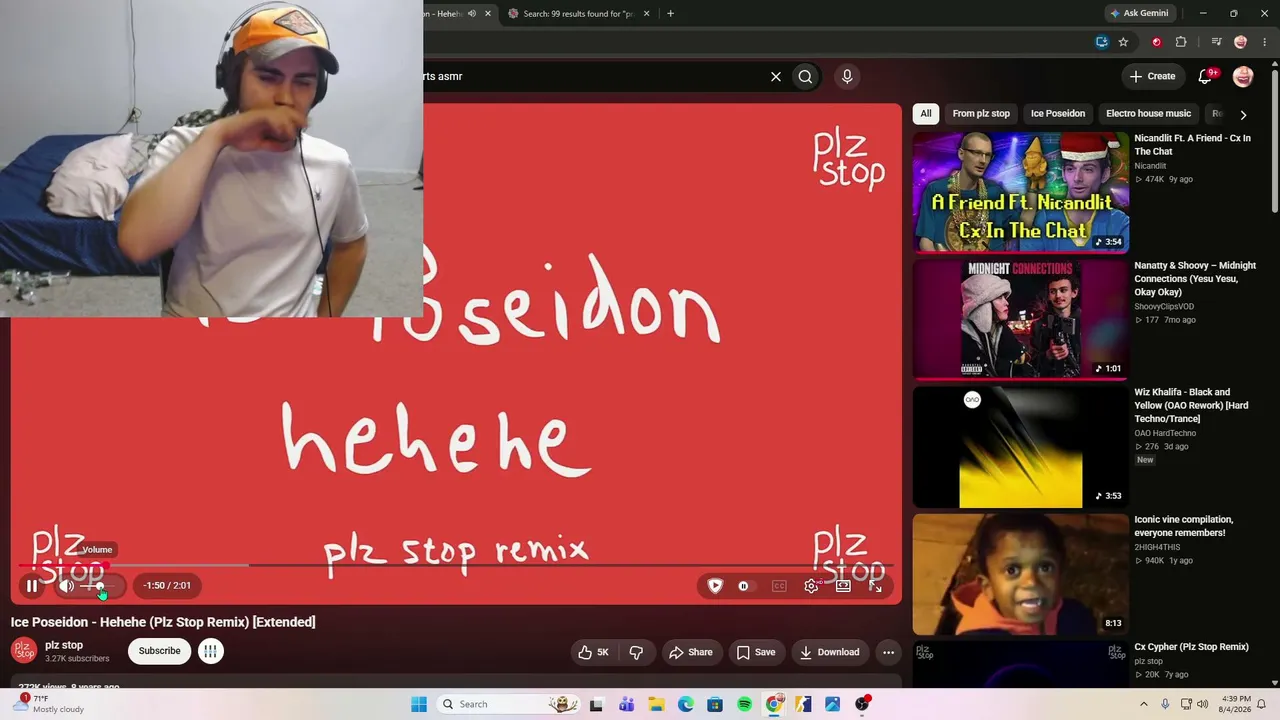Click the Windows taskbar search box
This screenshot has height=720, width=1280.
pyautogui.click(x=509, y=704)
